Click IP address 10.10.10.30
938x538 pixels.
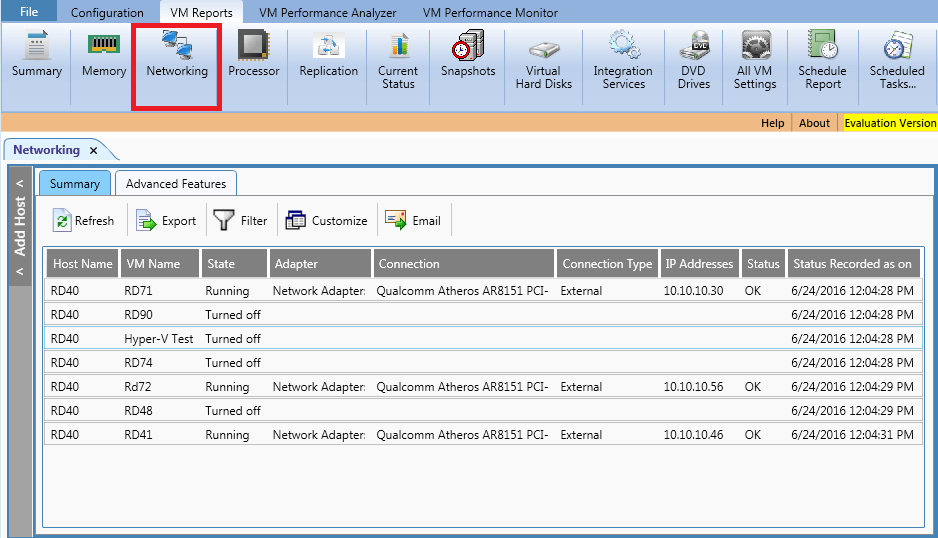click(x=693, y=291)
